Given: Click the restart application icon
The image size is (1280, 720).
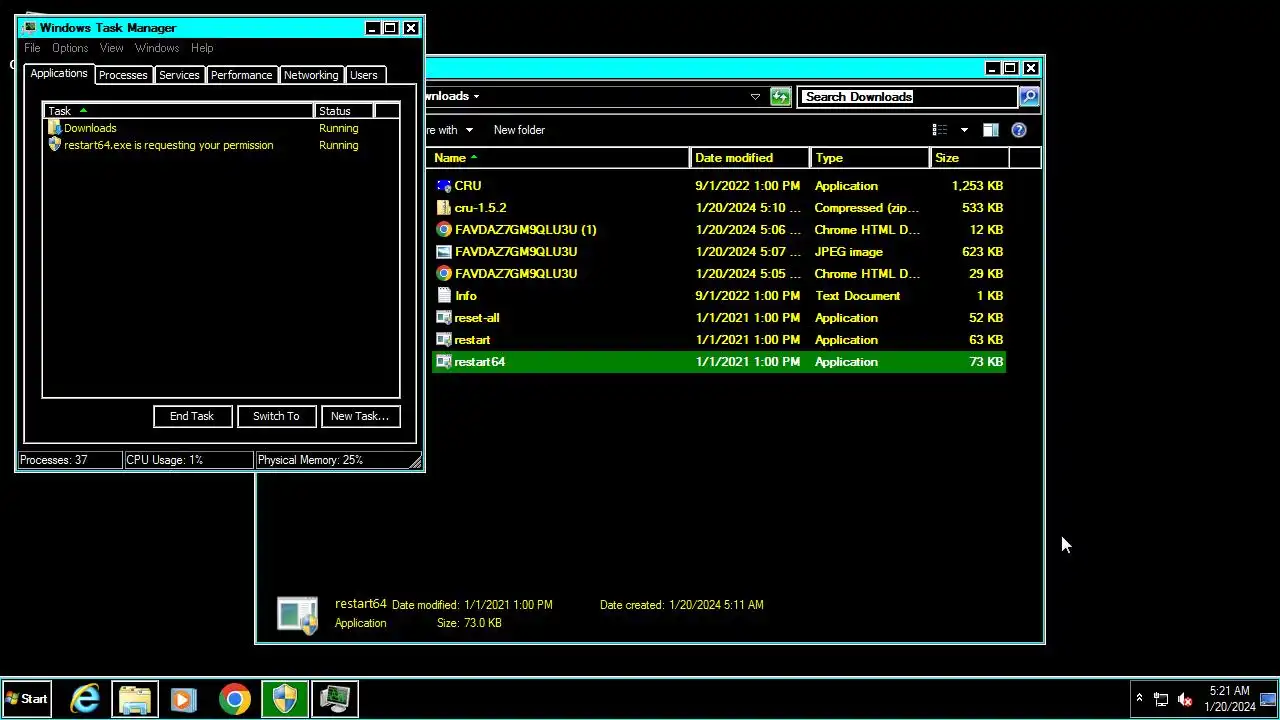Looking at the screenshot, I should [444, 340].
